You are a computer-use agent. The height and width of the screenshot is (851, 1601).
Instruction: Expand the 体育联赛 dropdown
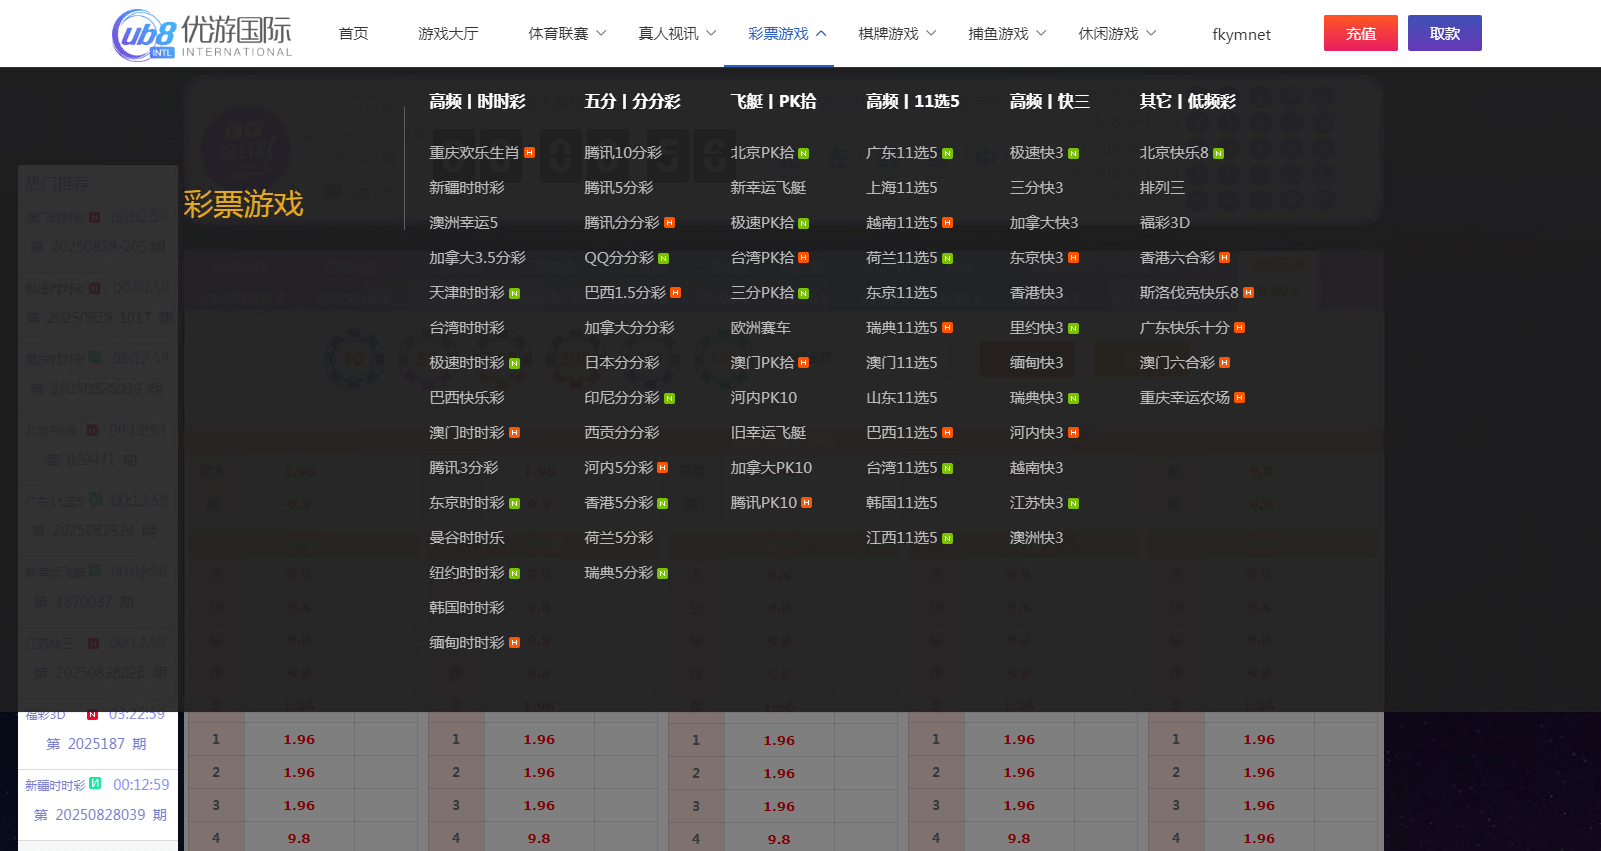pyautogui.click(x=567, y=34)
